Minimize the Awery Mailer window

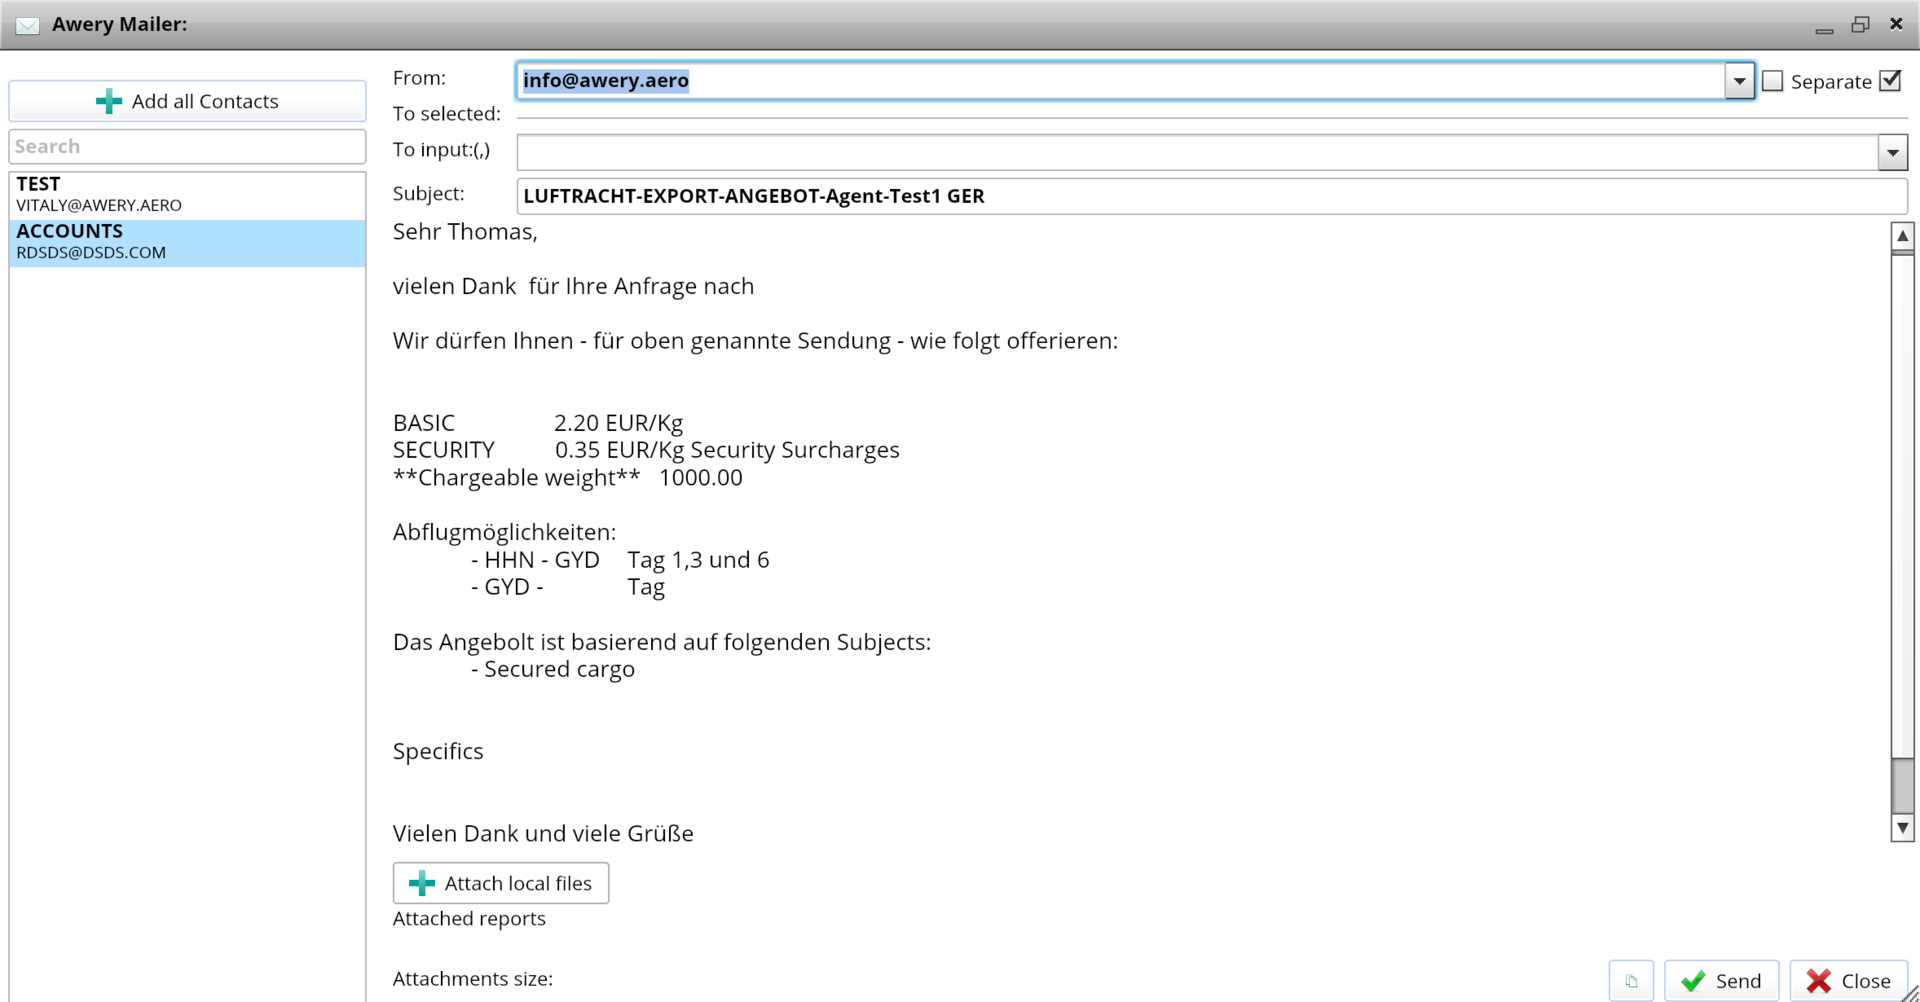coord(1824,27)
